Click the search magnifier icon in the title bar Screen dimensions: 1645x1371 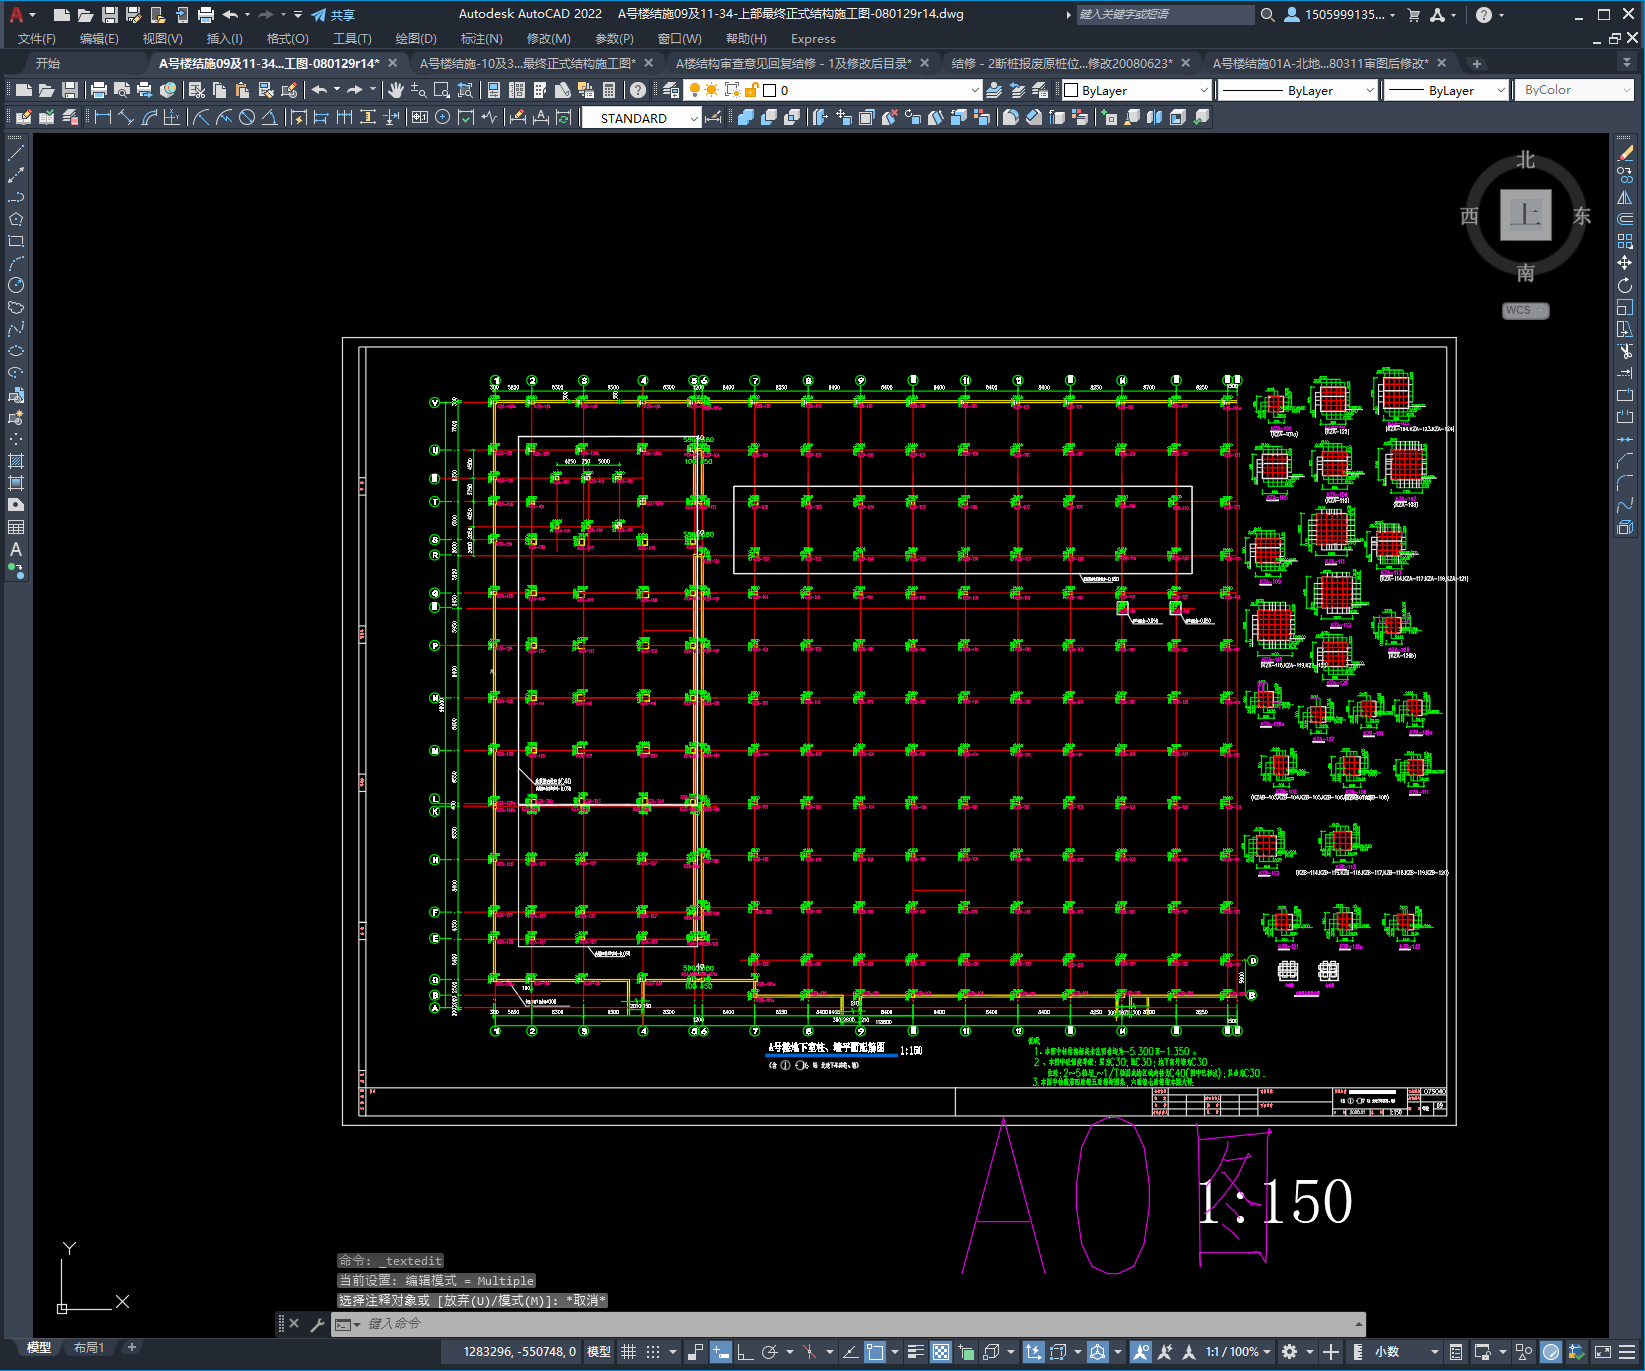[1268, 14]
